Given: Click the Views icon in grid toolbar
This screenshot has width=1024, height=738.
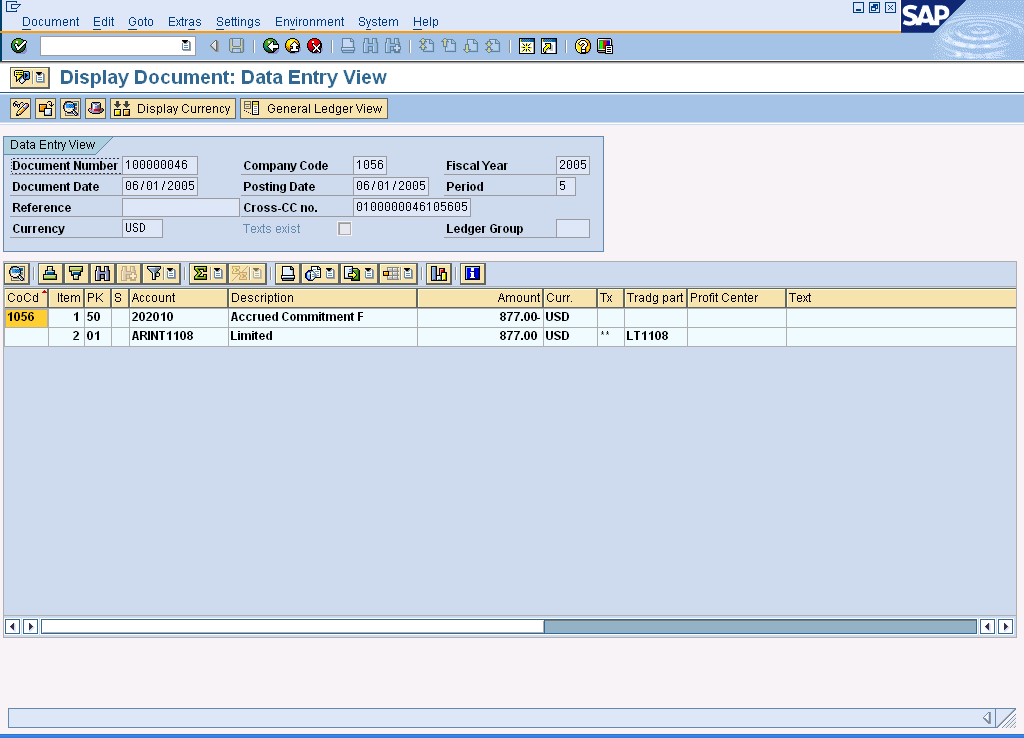Looking at the screenshot, I should (313, 274).
